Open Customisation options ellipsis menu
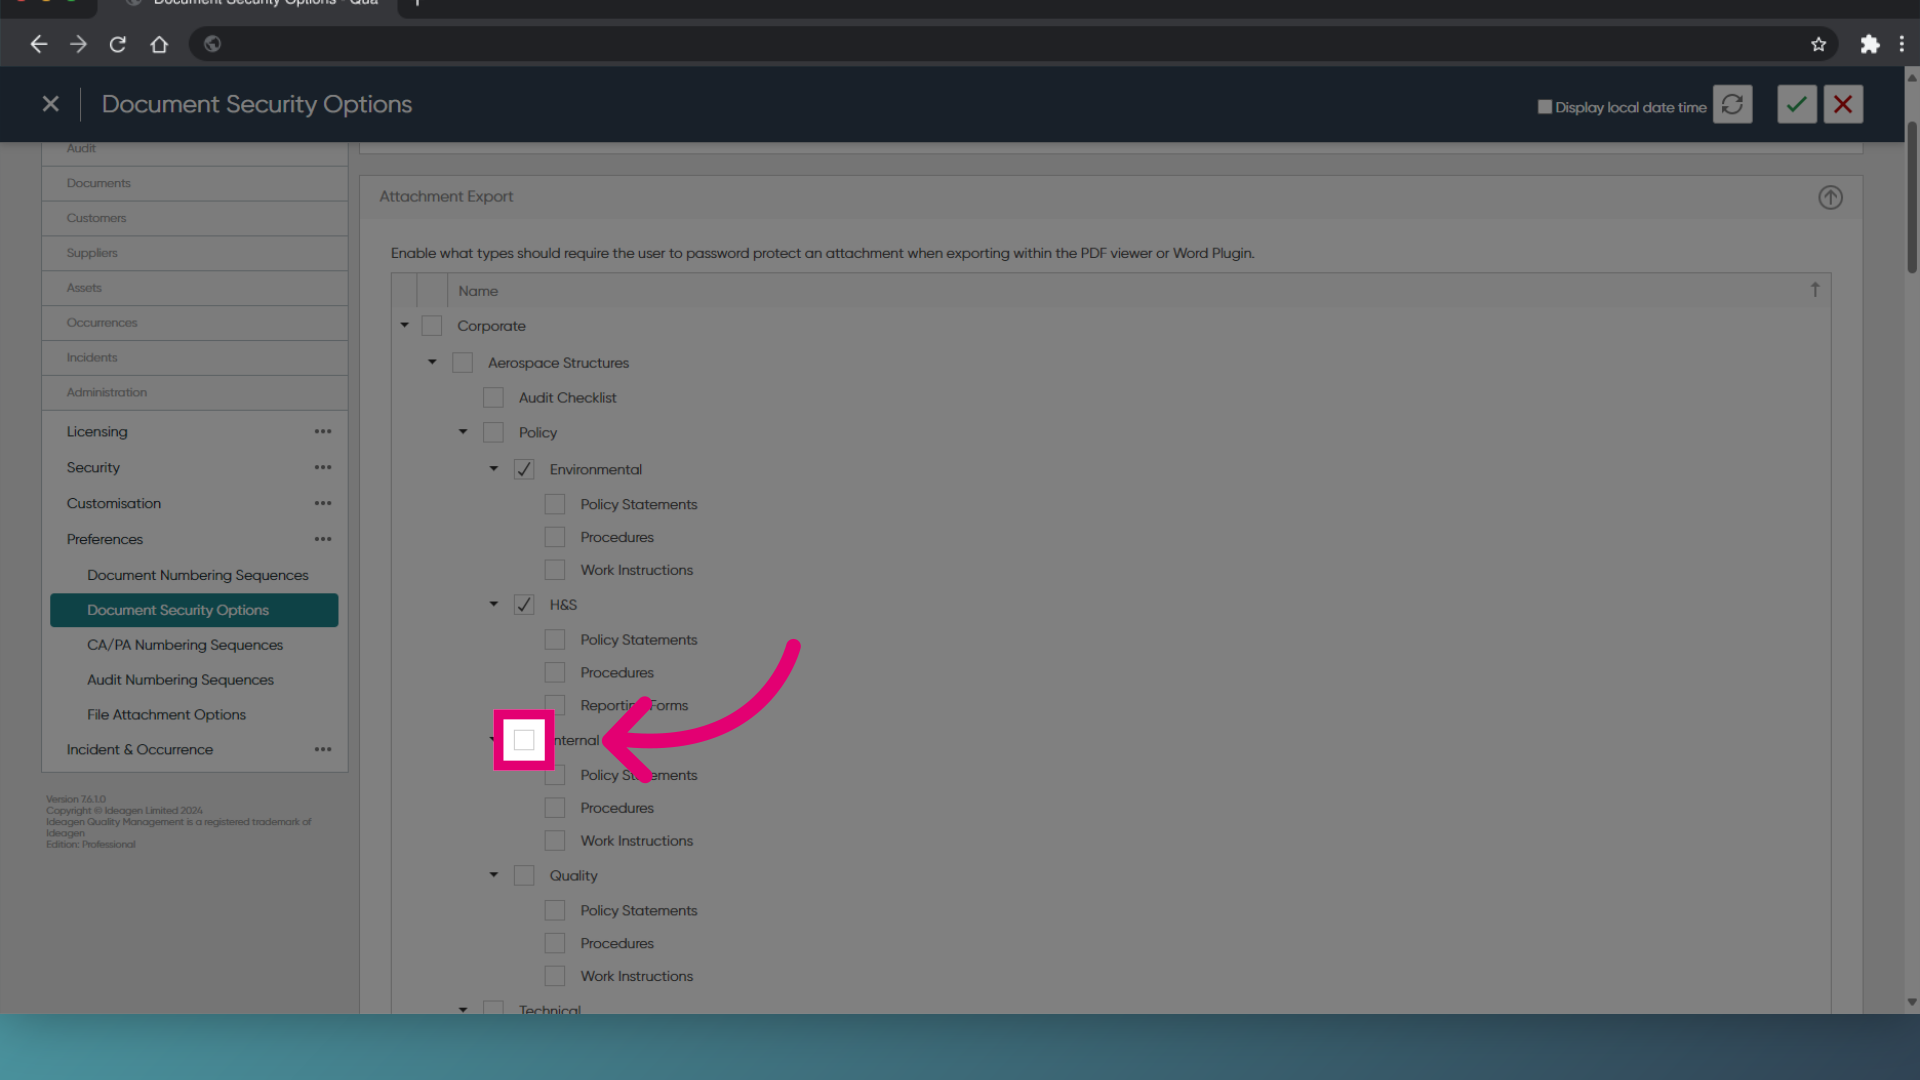Image resolution: width=1920 pixels, height=1080 pixels. coord(323,504)
